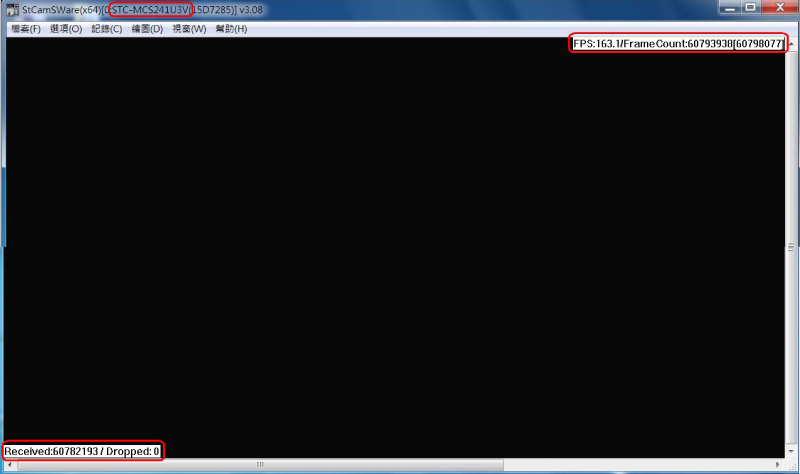Click the horizontal scrollbar thumb
800x474 pixels.
pos(262,465)
